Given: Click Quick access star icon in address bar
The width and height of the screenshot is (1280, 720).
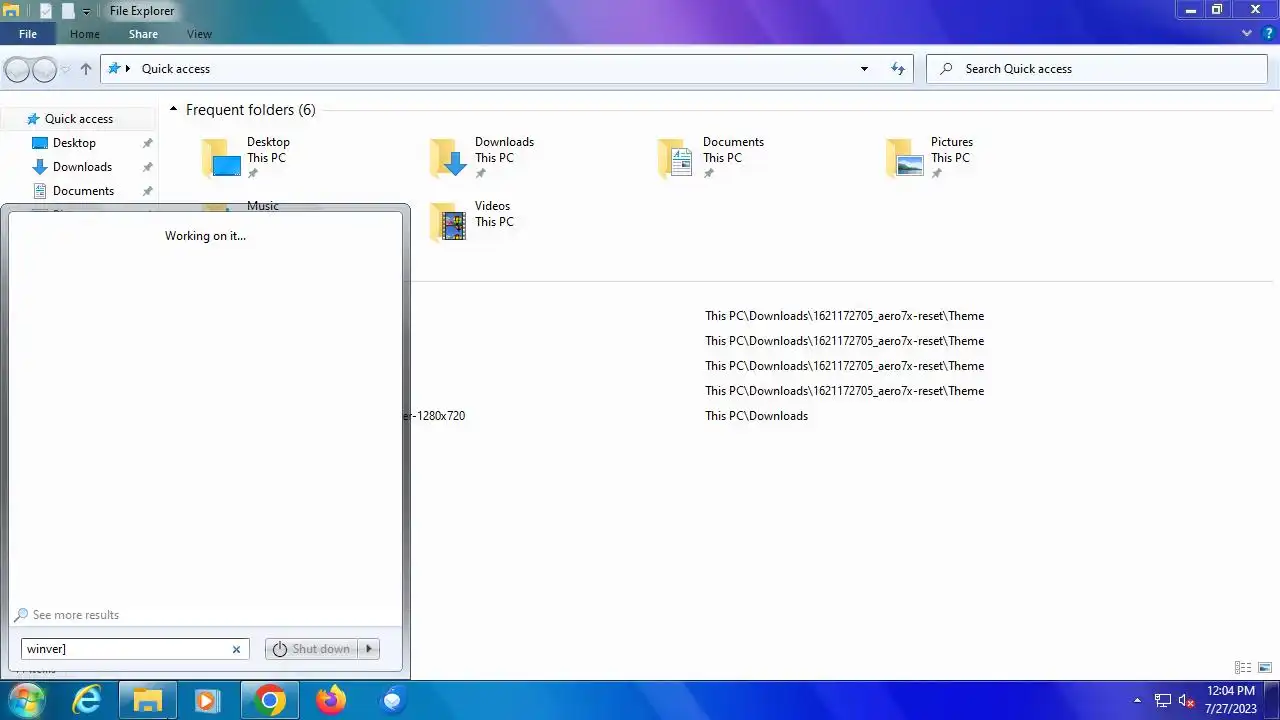Looking at the screenshot, I should [114, 69].
